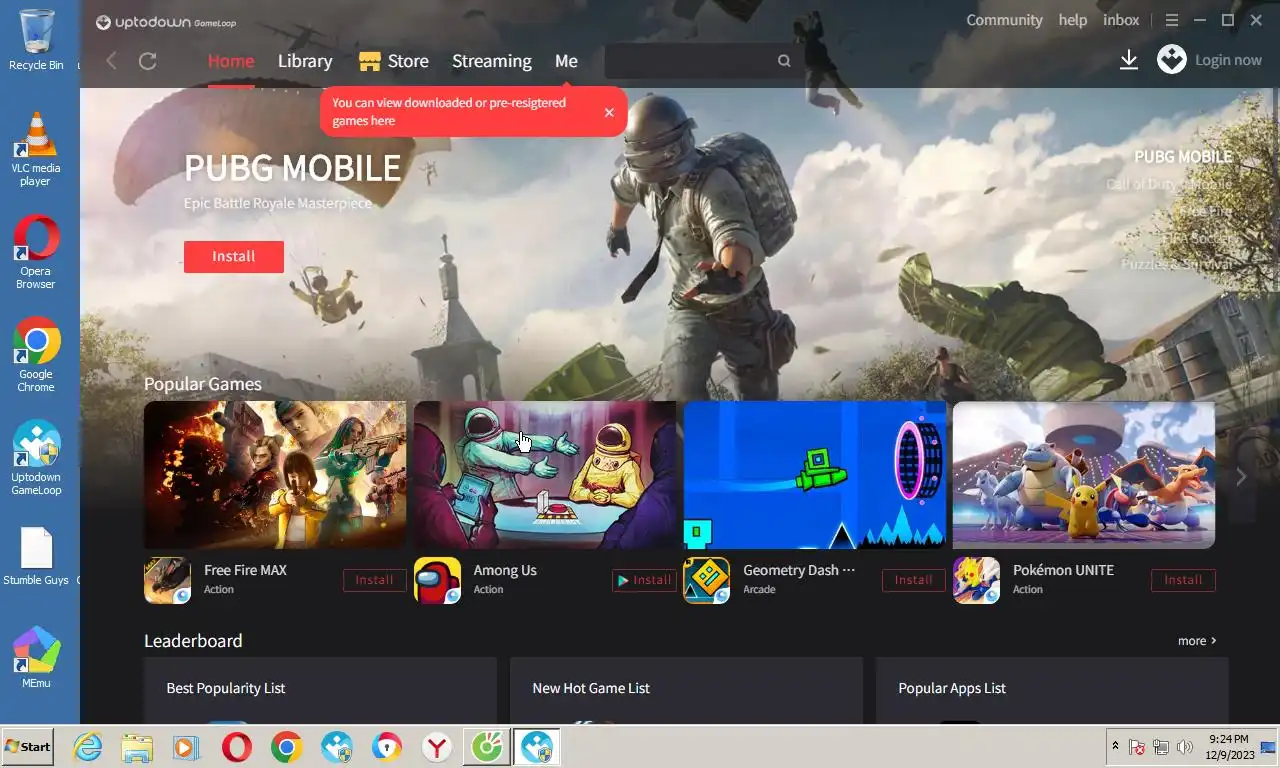
Task: Show hidden system tray icons
Action: [x=1115, y=747]
